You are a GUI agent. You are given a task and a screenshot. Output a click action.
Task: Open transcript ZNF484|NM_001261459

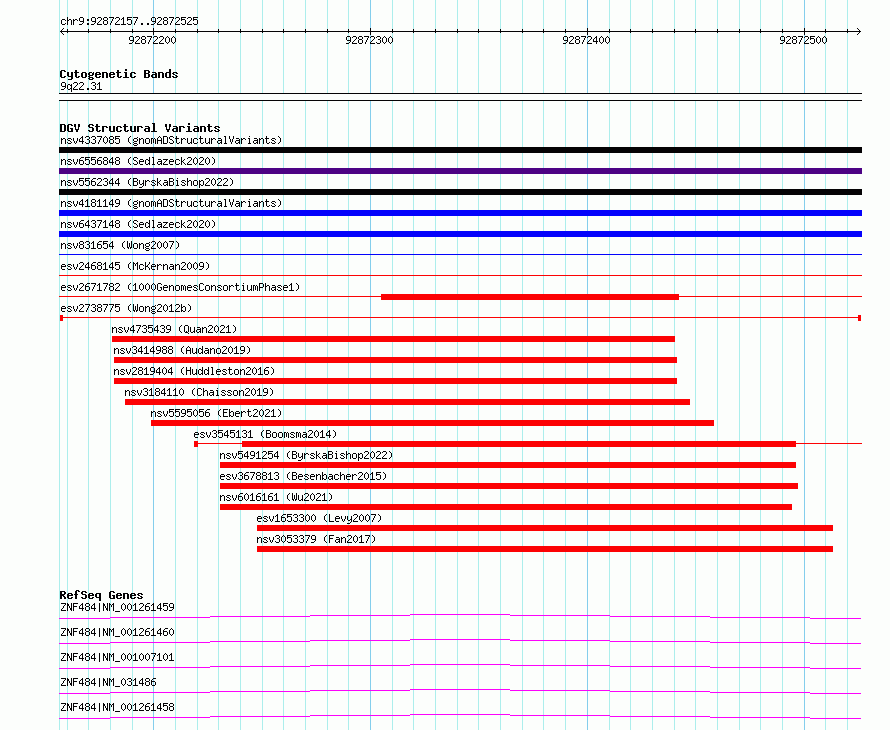117,607
